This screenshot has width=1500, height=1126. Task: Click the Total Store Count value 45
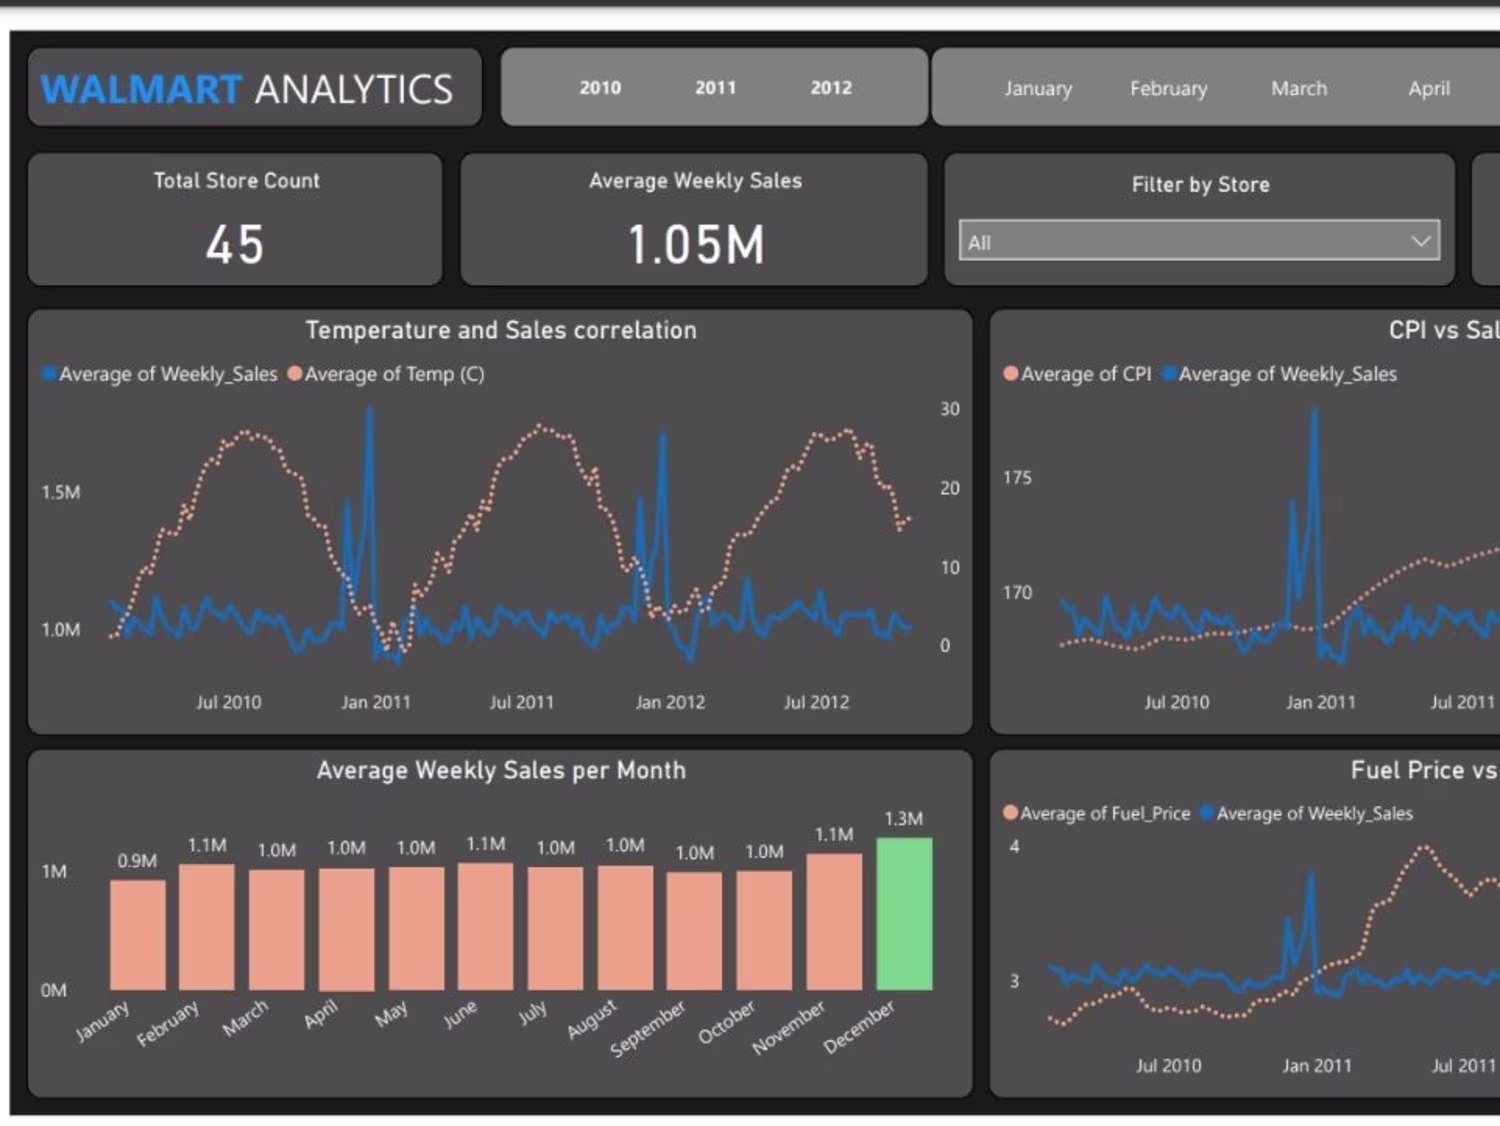click(x=235, y=245)
